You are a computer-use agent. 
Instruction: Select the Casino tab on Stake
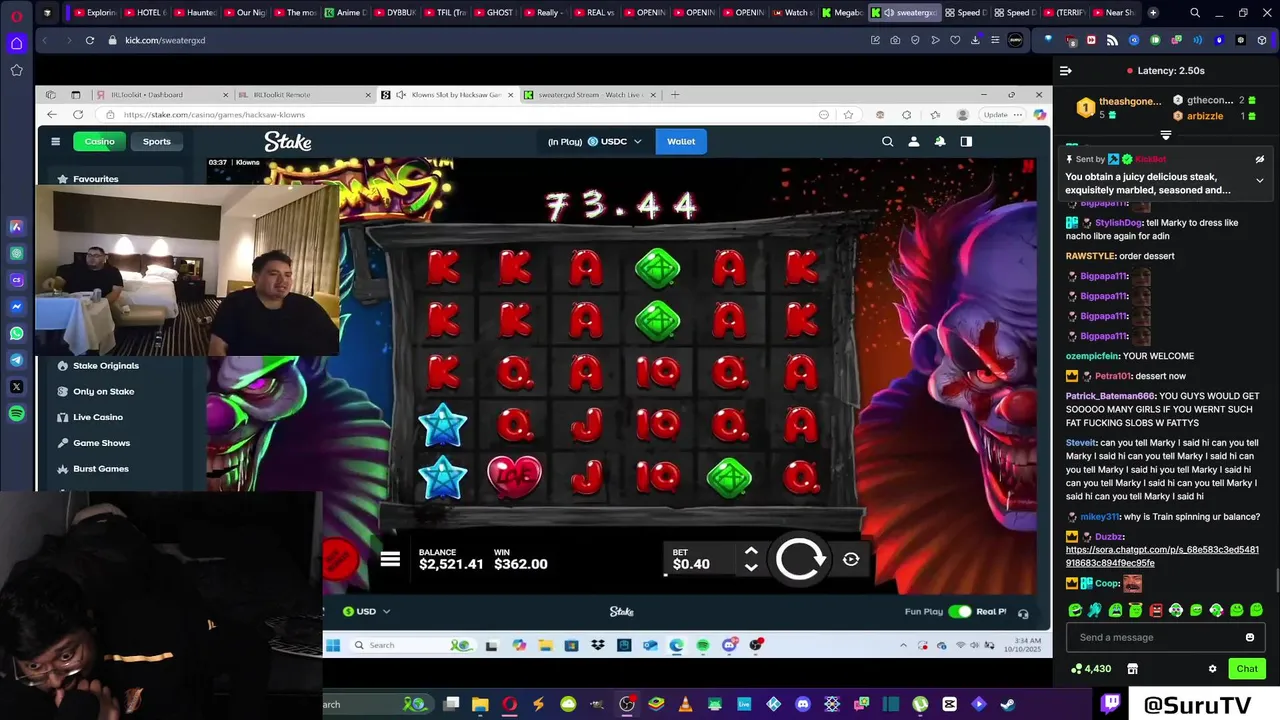click(99, 142)
